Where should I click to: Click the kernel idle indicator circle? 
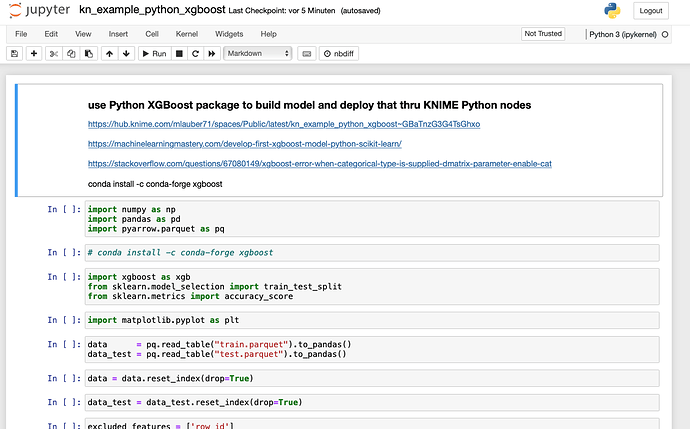point(665,34)
